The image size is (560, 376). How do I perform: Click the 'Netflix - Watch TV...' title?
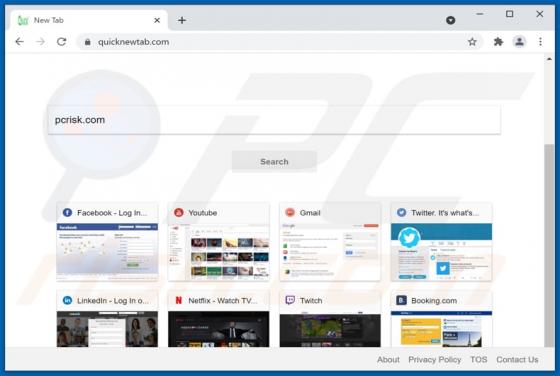pyautogui.click(x=222, y=301)
